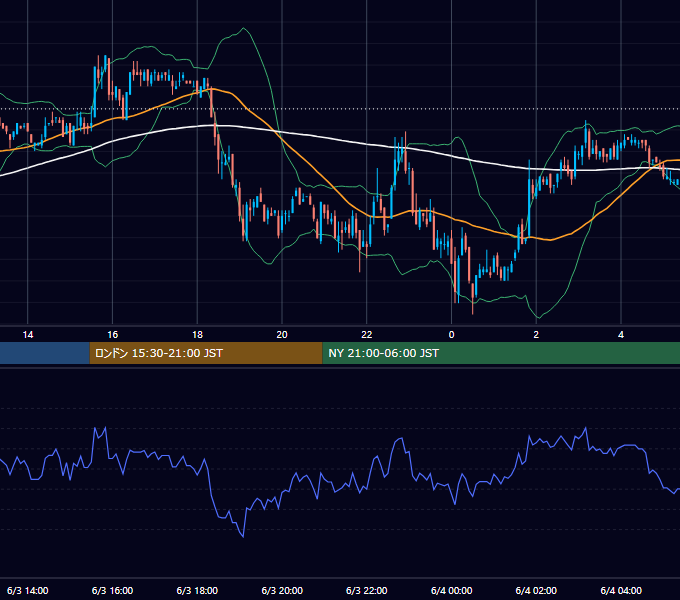Screen dimensions: 680x600
Task: Click the 6/3 20:00 label on lower axis
Action: tap(282, 590)
